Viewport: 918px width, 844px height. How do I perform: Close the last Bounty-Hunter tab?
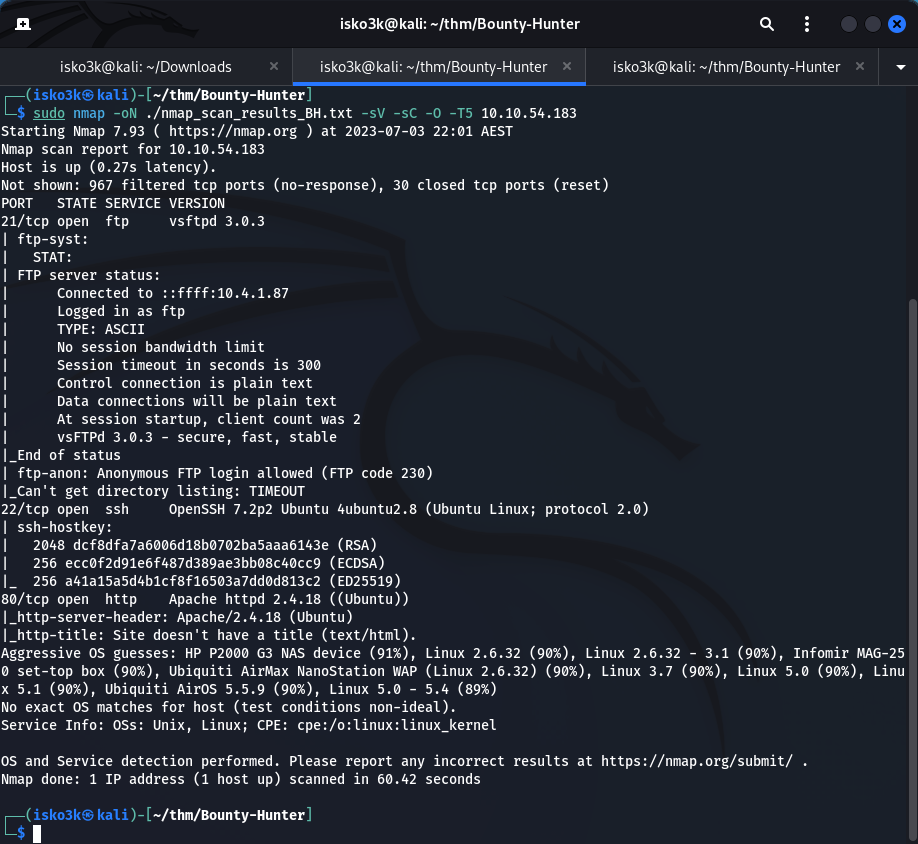[x=860, y=67]
